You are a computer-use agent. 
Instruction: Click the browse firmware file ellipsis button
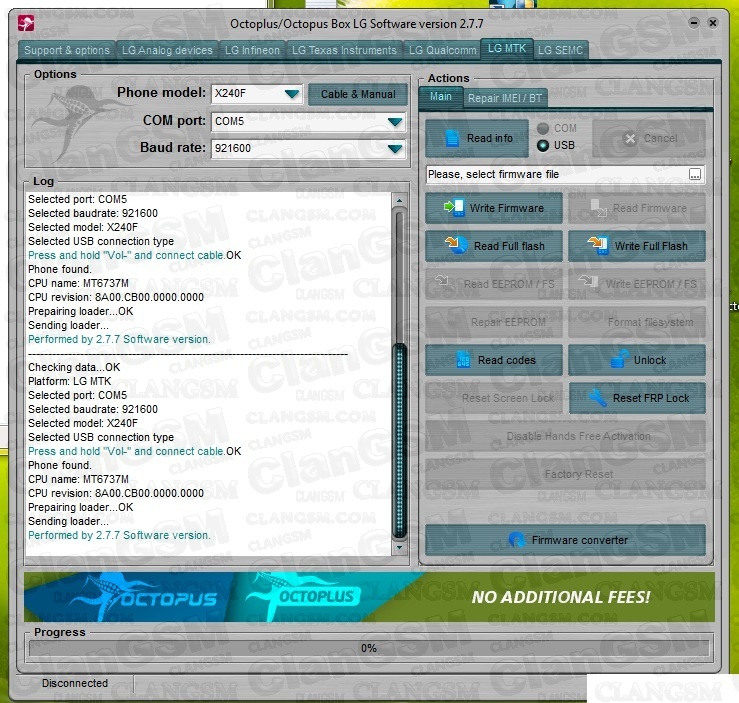click(695, 174)
